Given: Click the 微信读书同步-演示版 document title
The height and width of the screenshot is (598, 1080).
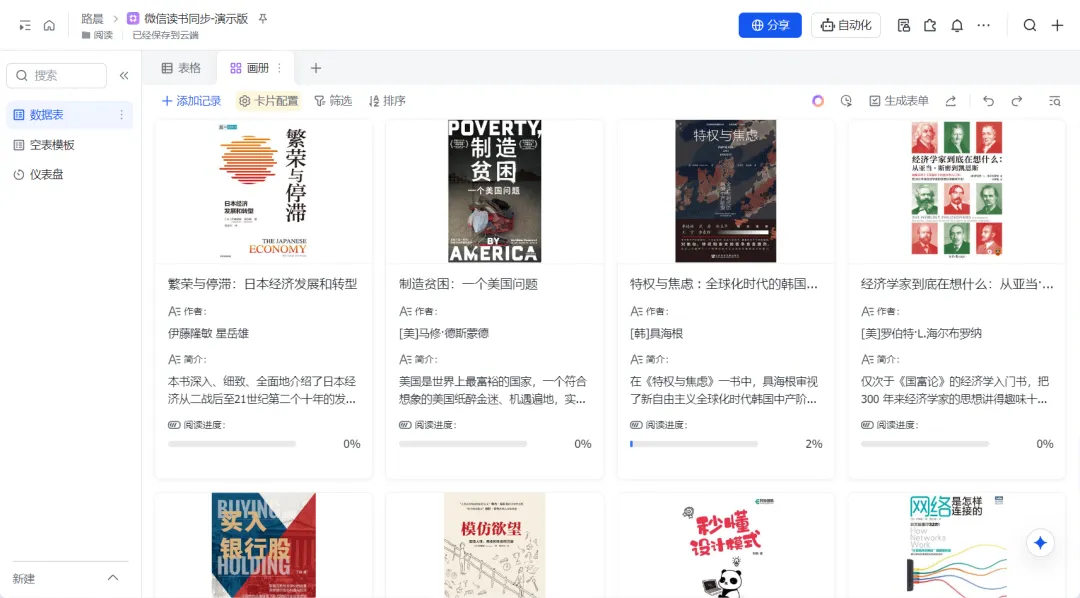Looking at the screenshot, I should pos(196,19).
